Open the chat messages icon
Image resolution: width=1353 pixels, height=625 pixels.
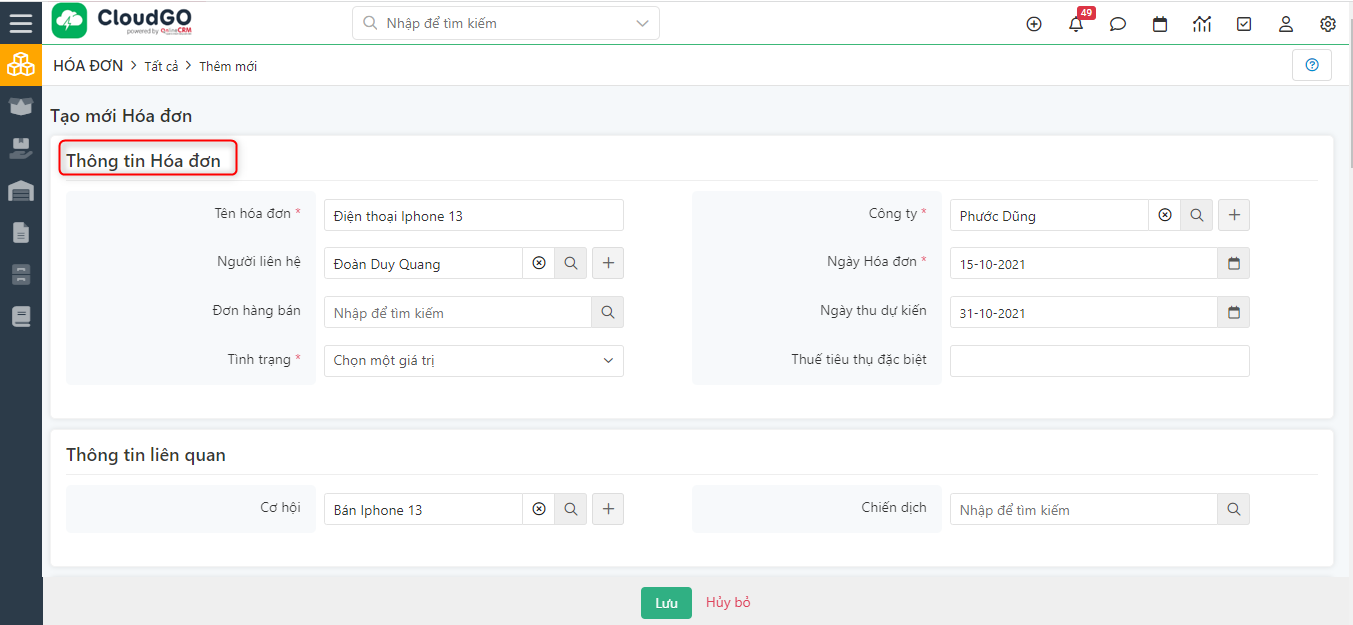click(x=1118, y=24)
